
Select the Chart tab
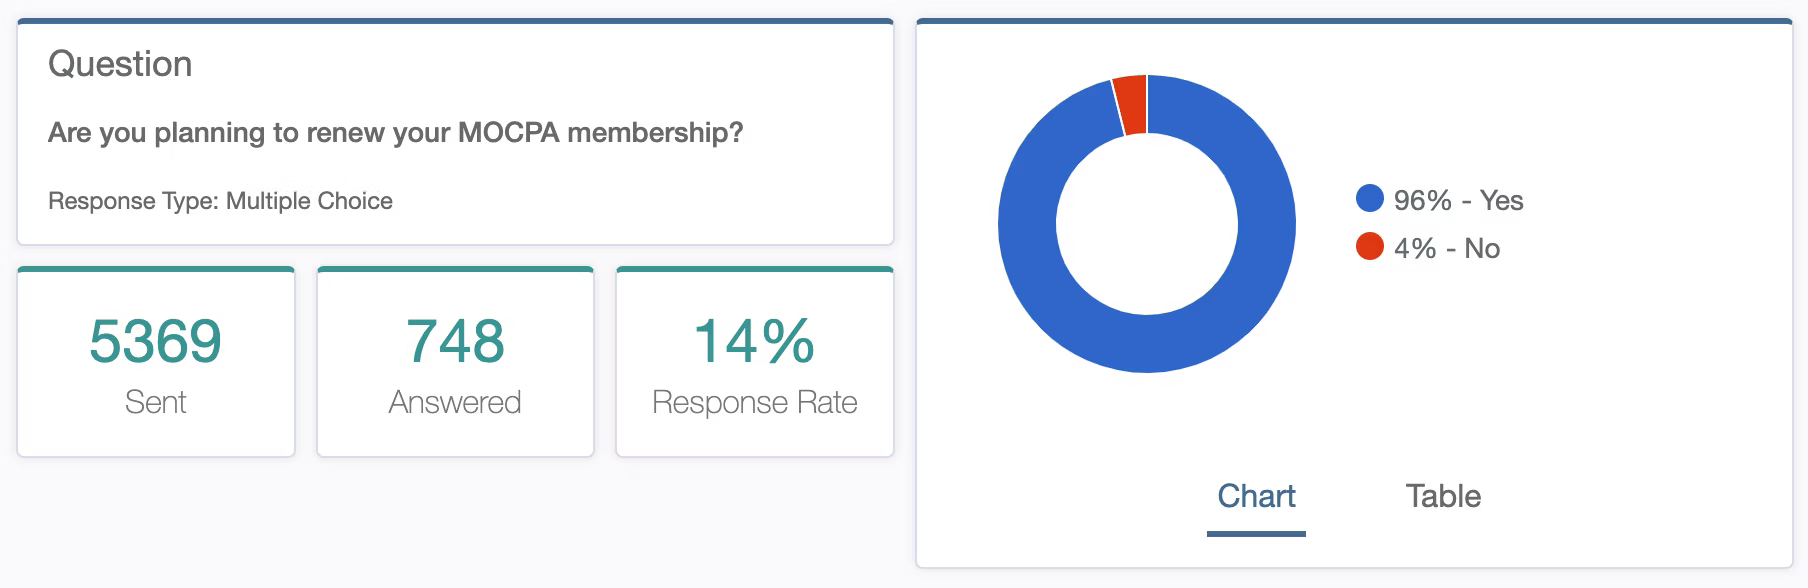[x=1256, y=496]
